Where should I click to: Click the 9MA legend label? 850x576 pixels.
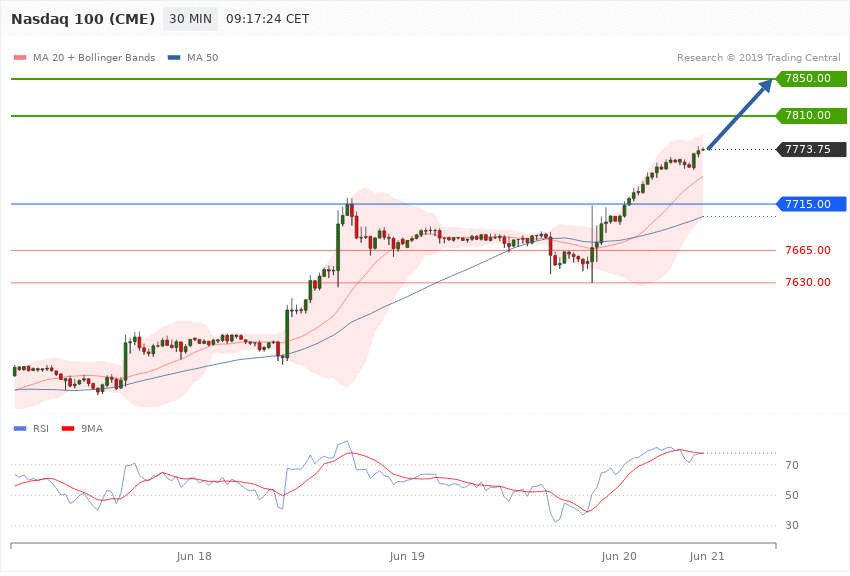[x=92, y=429]
